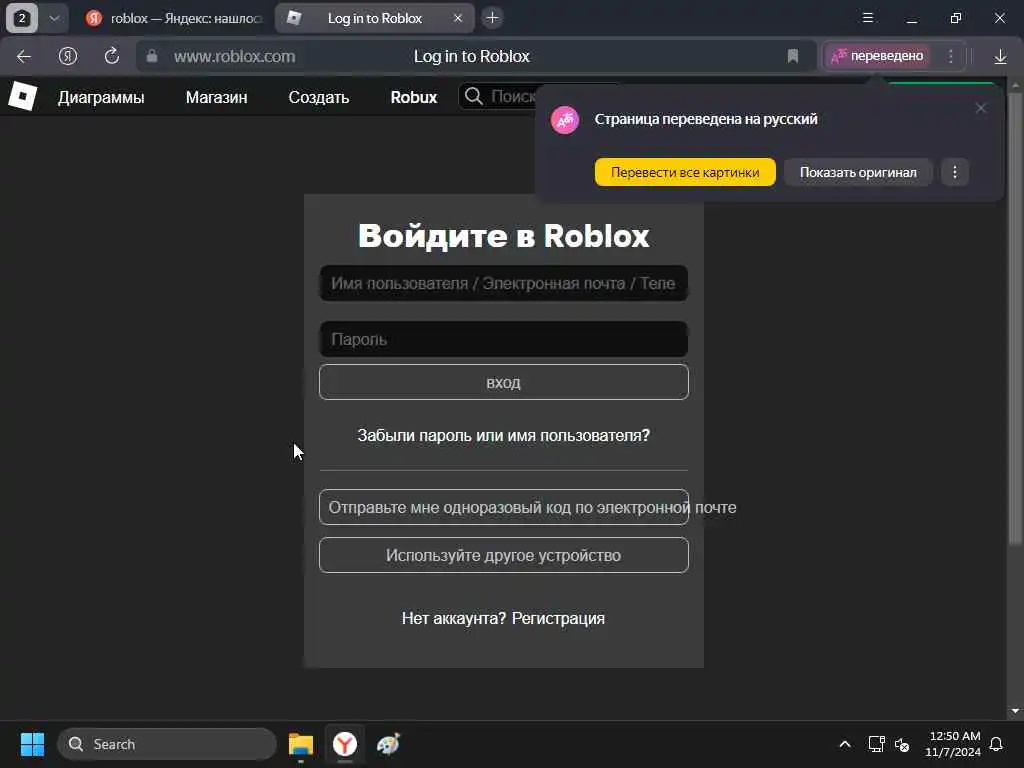Image resolution: width=1024 pixels, height=768 pixels.
Task: Click the pink translator icon in popup
Action: tap(565, 120)
